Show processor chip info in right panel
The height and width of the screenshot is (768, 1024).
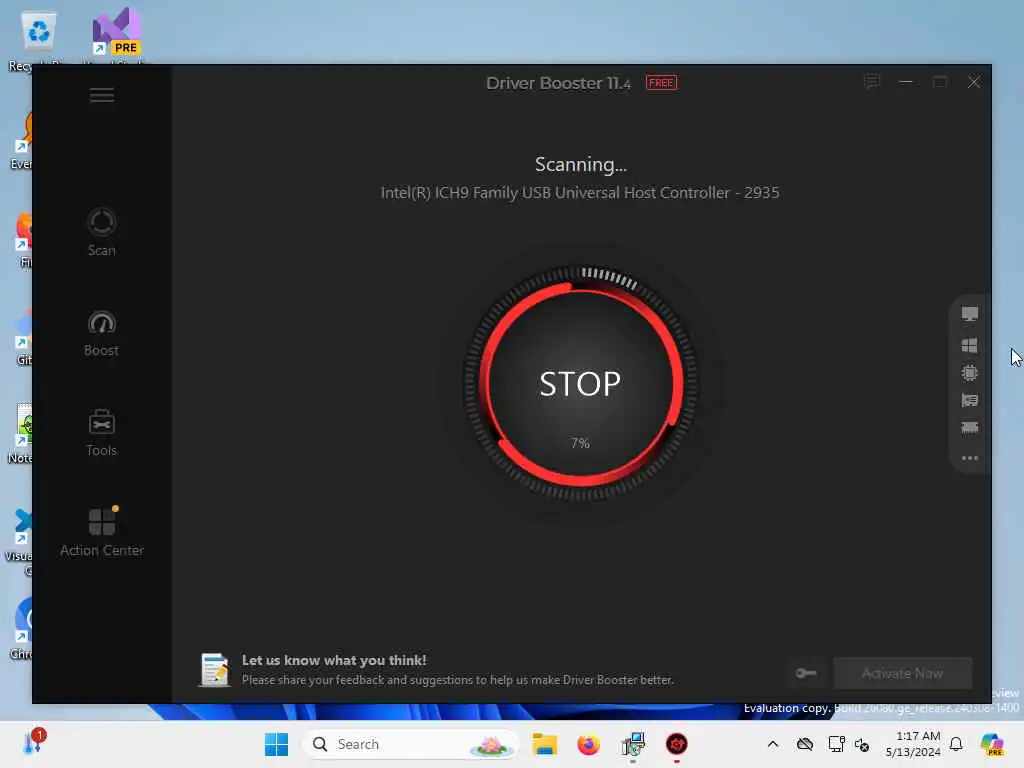(x=970, y=373)
